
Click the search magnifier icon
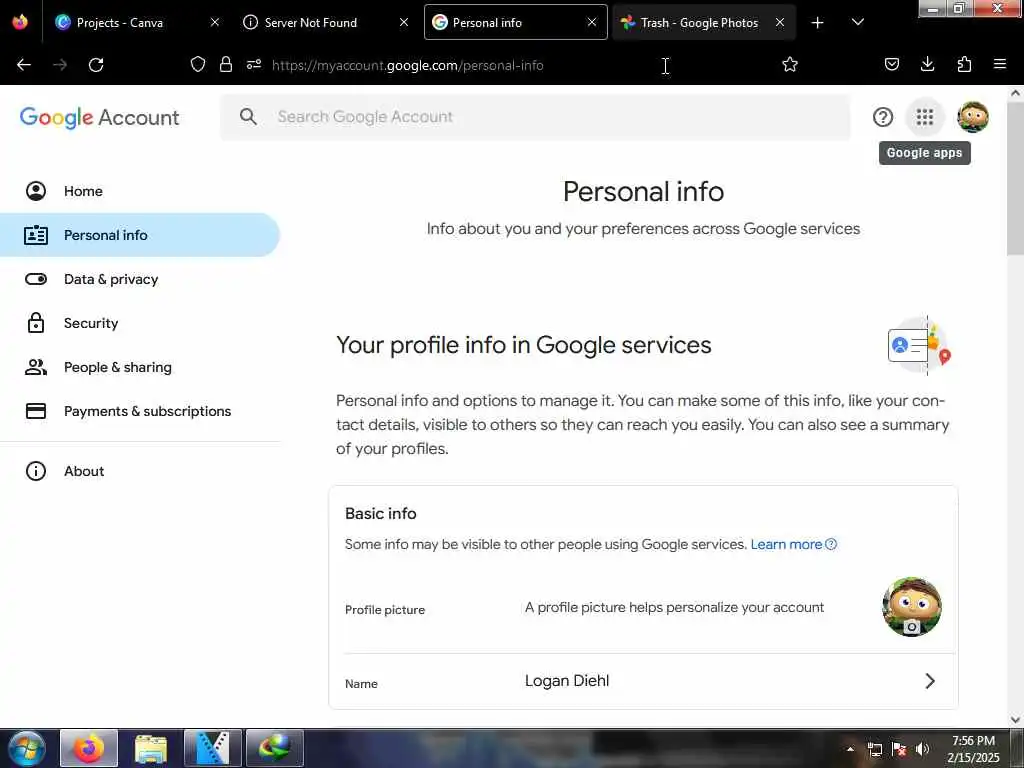click(248, 117)
